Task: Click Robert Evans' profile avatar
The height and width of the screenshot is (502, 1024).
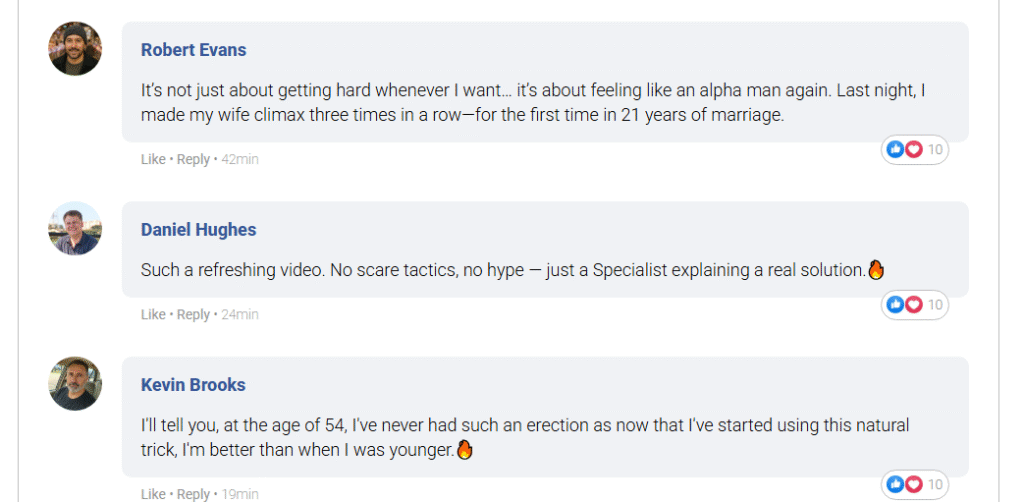Action: tap(75, 49)
